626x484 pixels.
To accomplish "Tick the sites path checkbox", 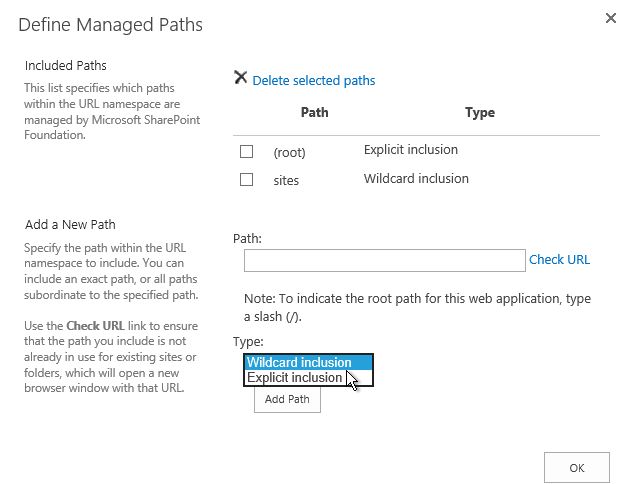I will click(246, 180).
